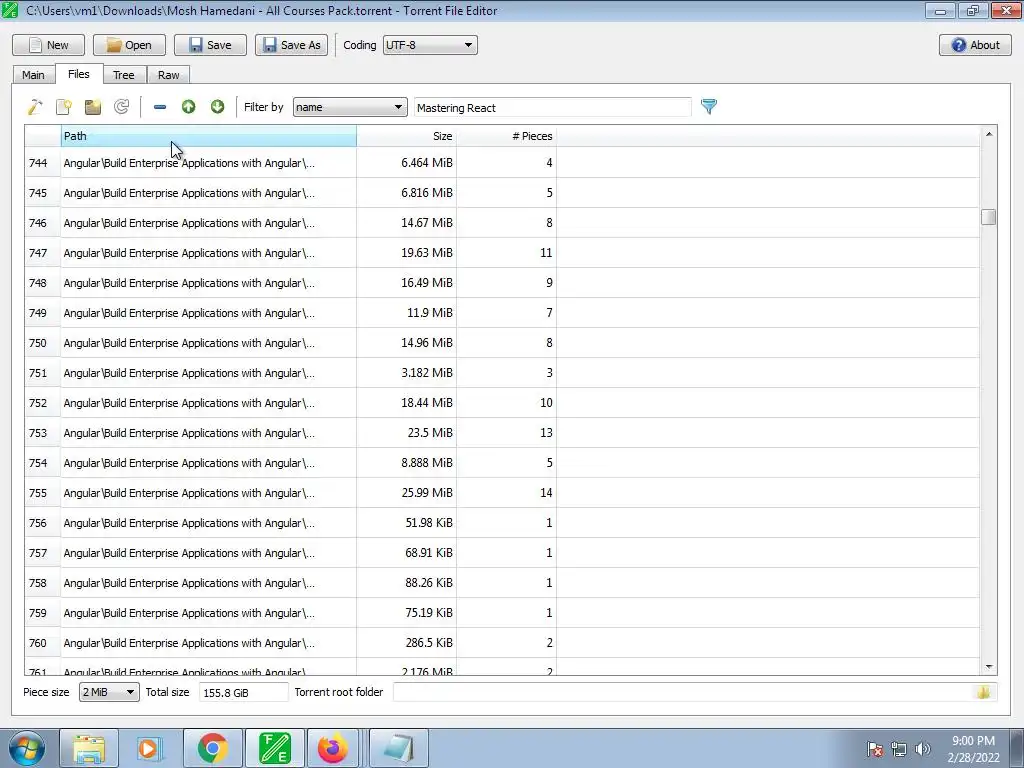Click the grey refresh files icon
The height and width of the screenshot is (768, 1024).
pyautogui.click(x=121, y=107)
